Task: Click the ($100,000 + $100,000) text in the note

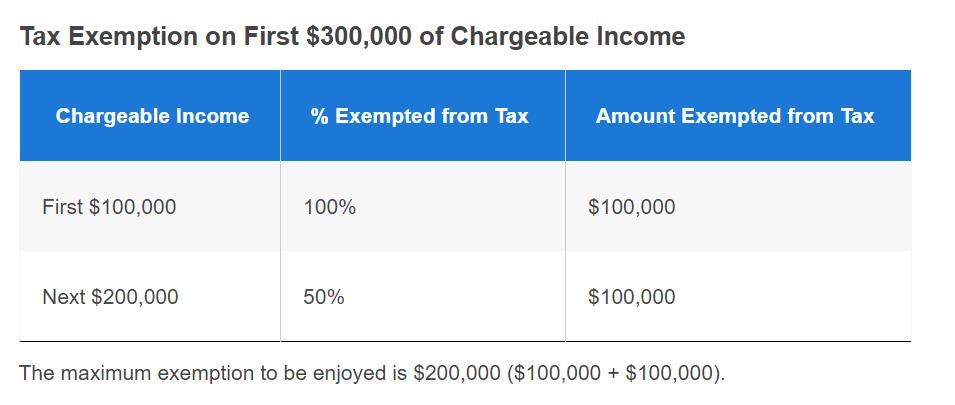Action: coord(616,373)
